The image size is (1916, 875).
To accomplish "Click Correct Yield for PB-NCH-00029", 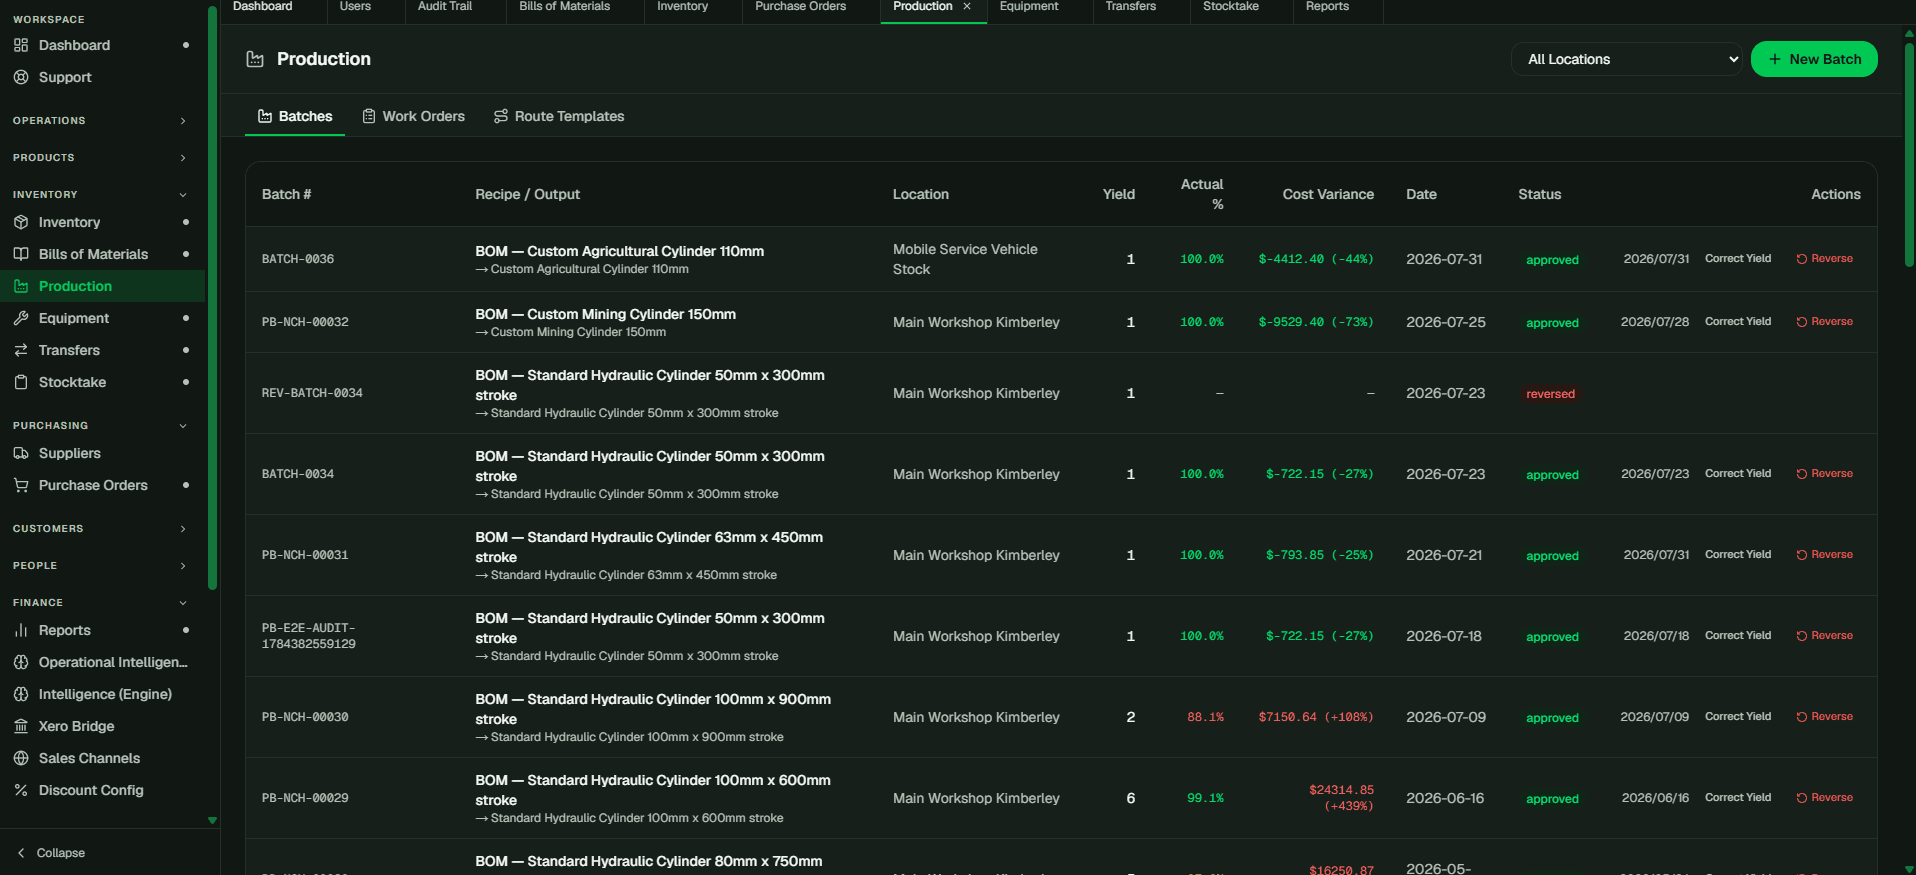I will 1737,798.
